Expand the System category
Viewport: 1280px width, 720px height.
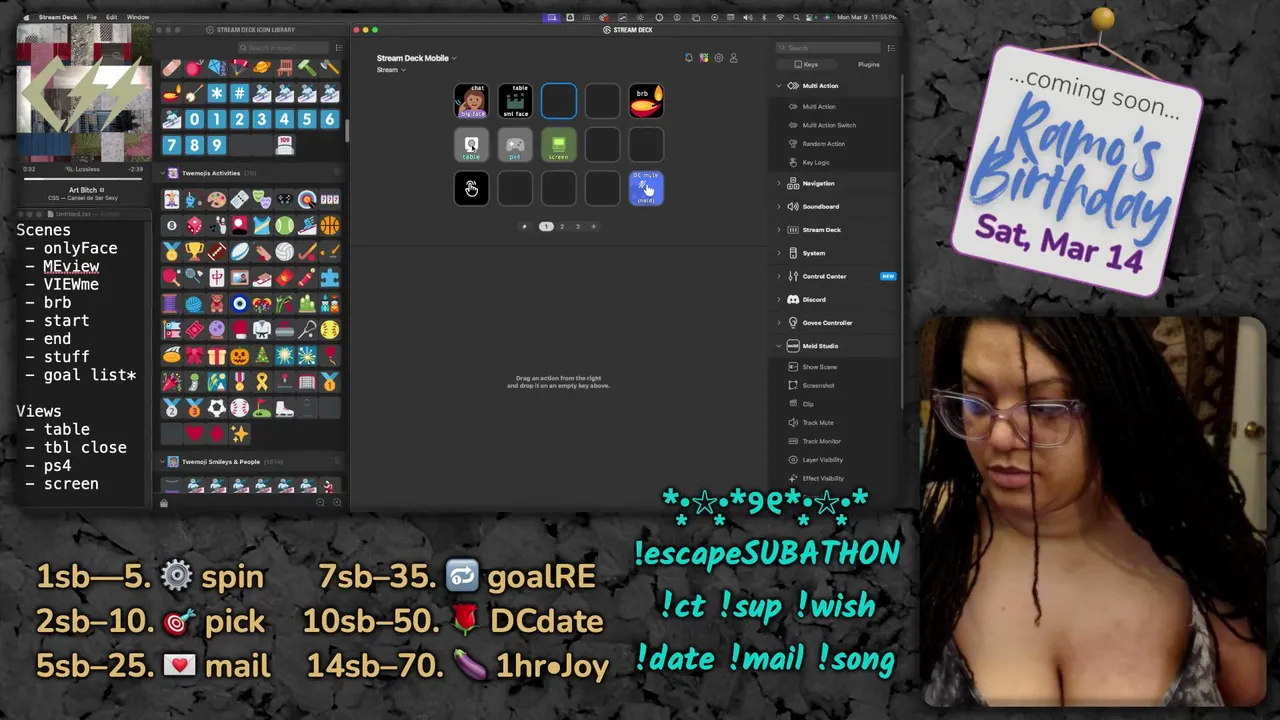(779, 253)
